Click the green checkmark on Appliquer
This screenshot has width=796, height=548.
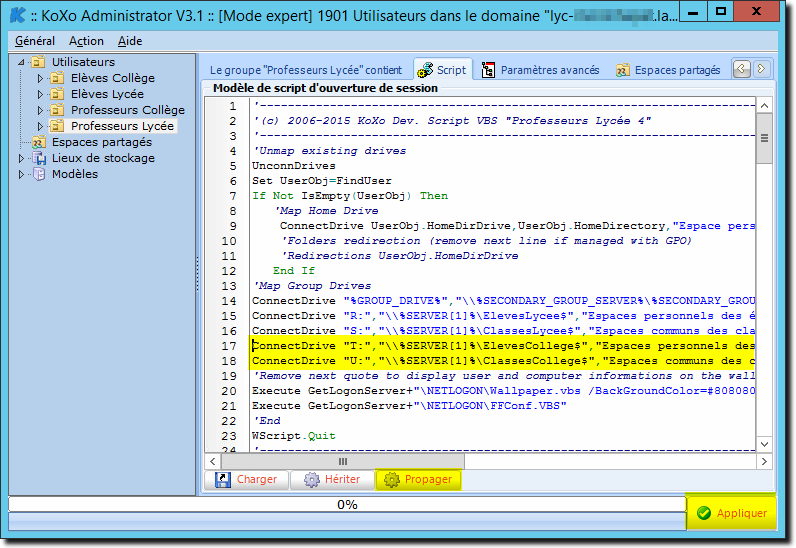click(x=704, y=513)
